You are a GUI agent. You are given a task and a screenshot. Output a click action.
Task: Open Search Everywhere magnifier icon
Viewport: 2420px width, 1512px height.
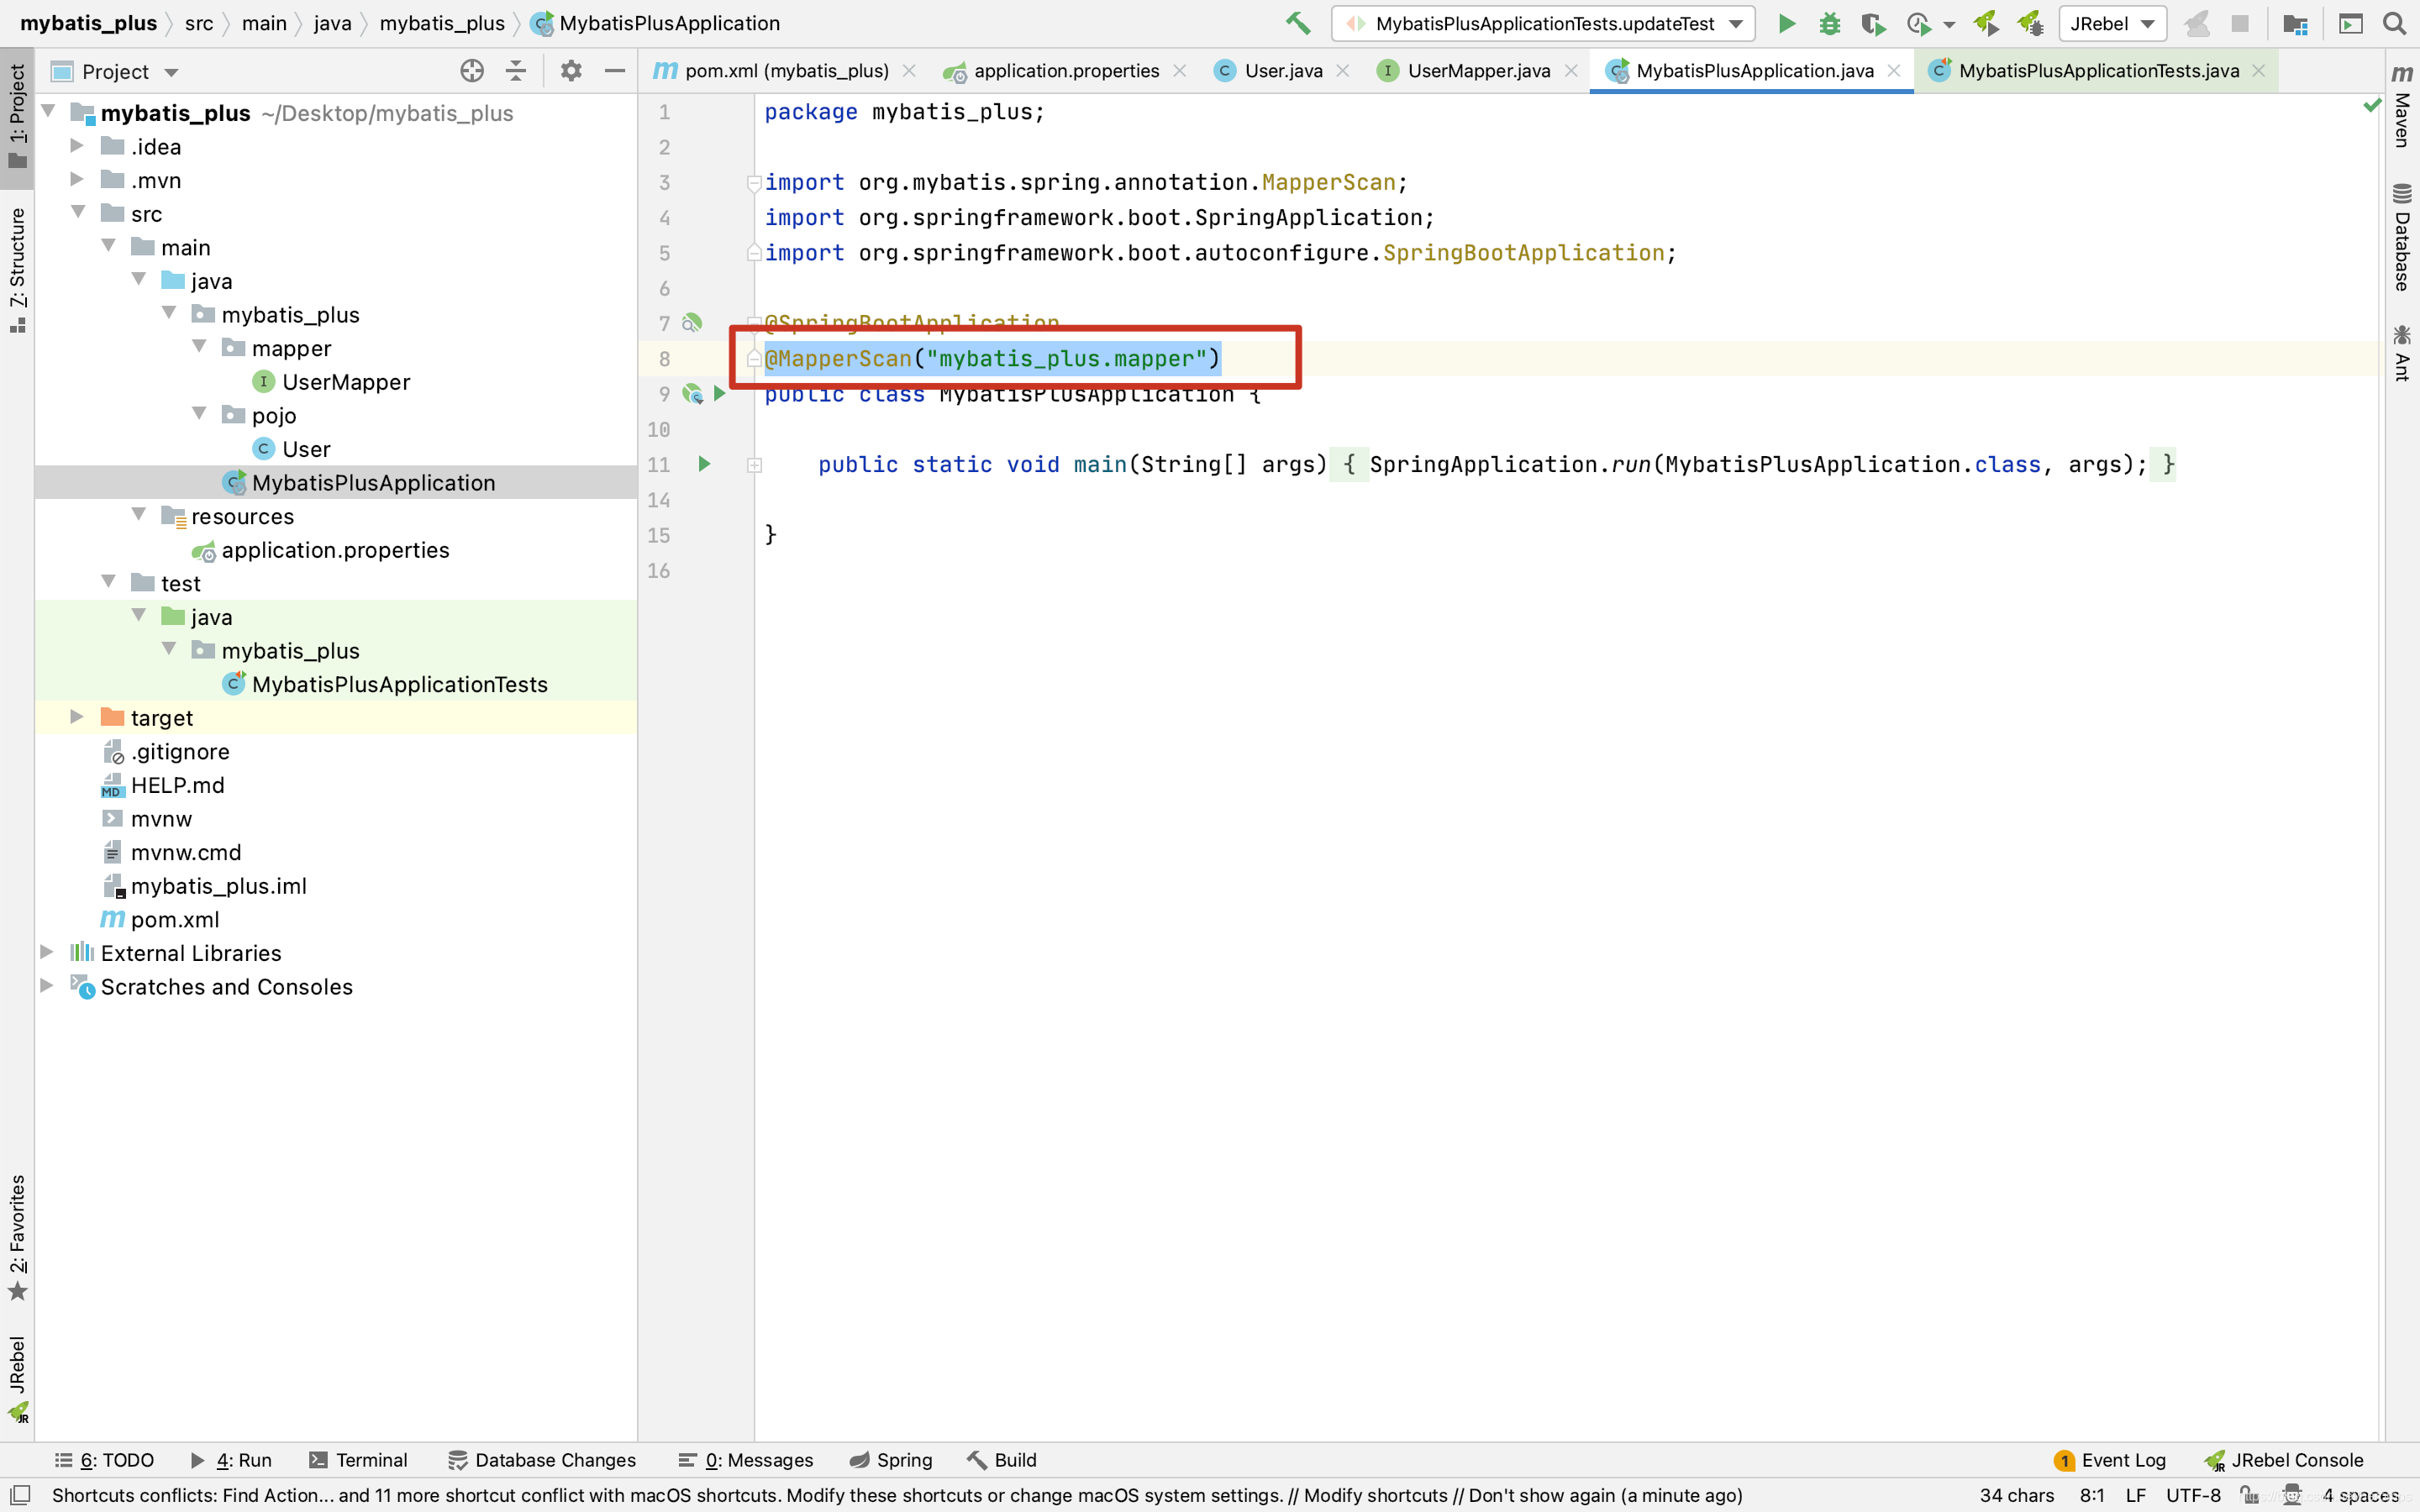[x=2394, y=23]
